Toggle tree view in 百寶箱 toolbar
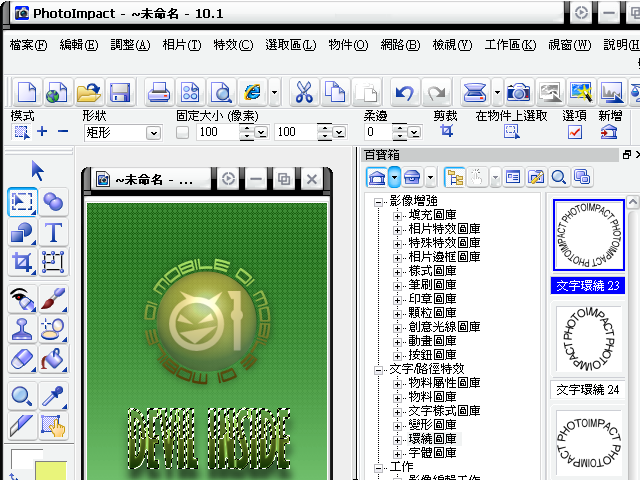 pyautogui.click(x=455, y=177)
